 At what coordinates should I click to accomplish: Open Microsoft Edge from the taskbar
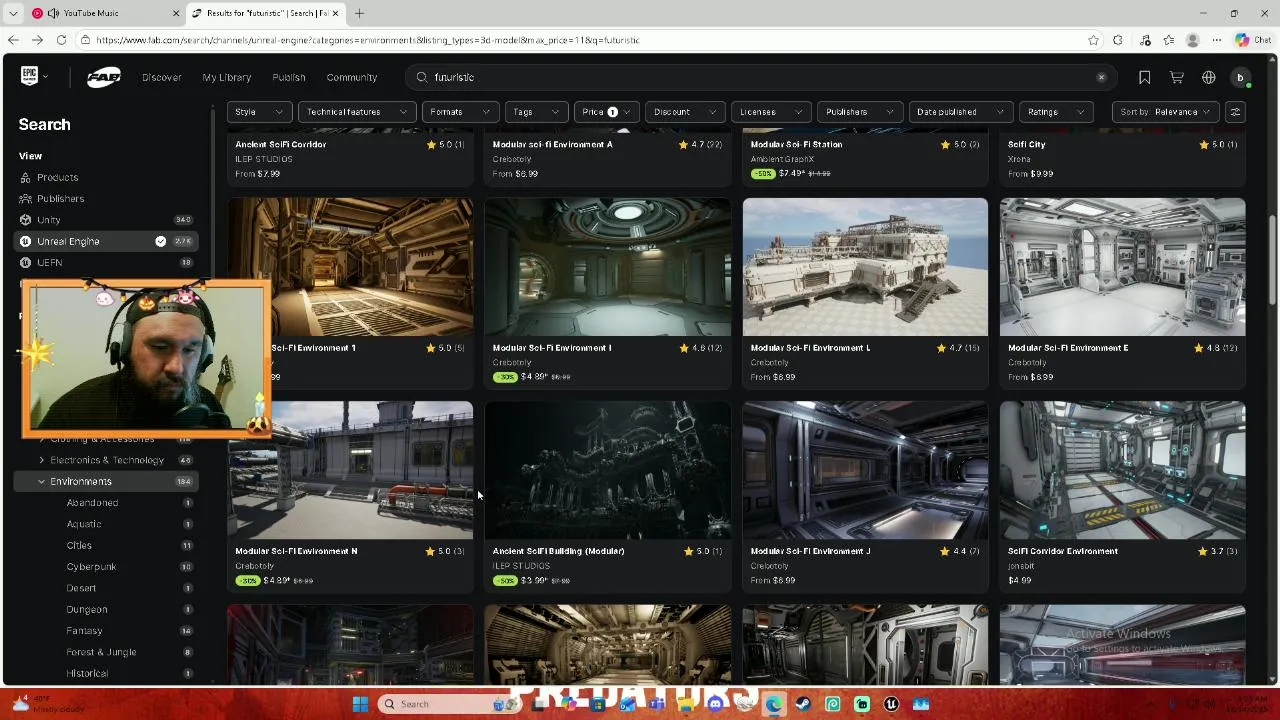pos(773,704)
